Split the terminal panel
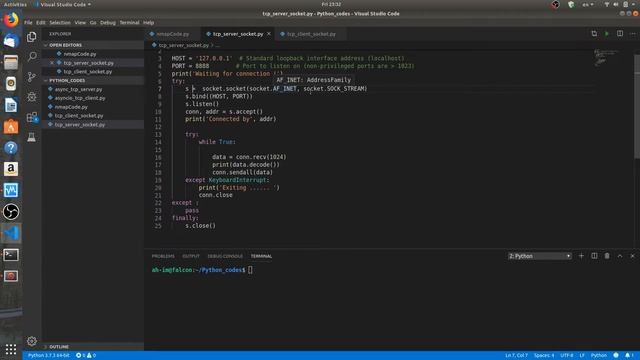Viewport: 640px width, 360px height. (x=594, y=256)
